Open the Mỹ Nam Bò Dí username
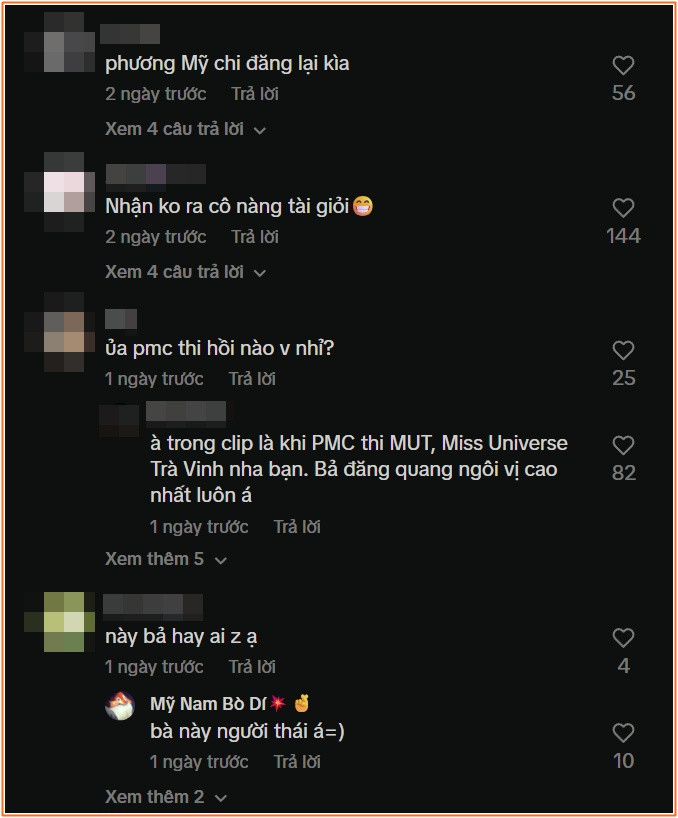Screen dimensions: 678x818 (208, 704)
